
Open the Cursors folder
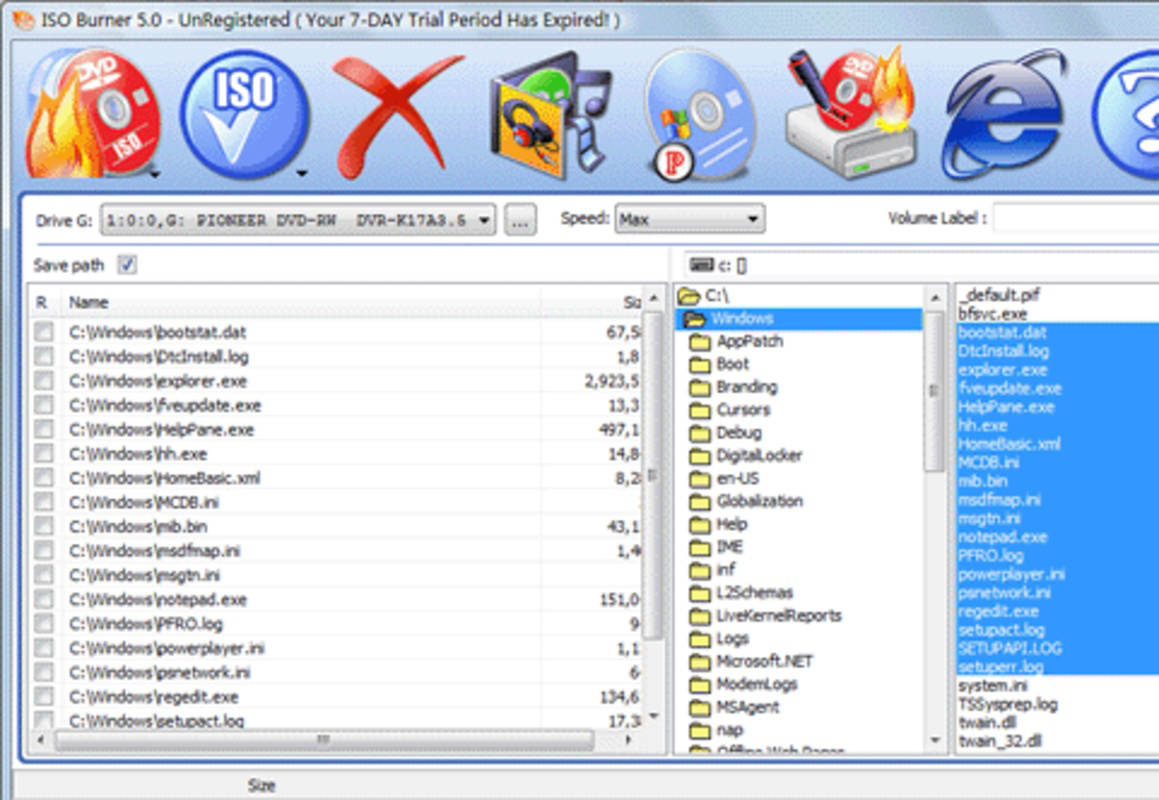tap(730, 410)
